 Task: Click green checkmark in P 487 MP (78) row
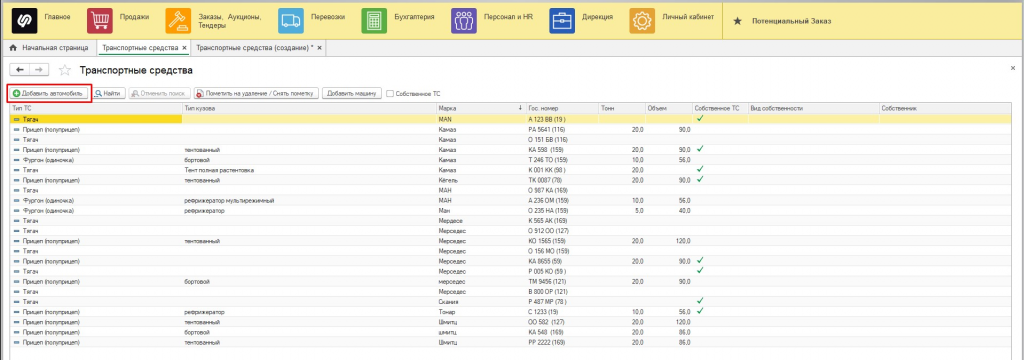(x=699, y=301)
